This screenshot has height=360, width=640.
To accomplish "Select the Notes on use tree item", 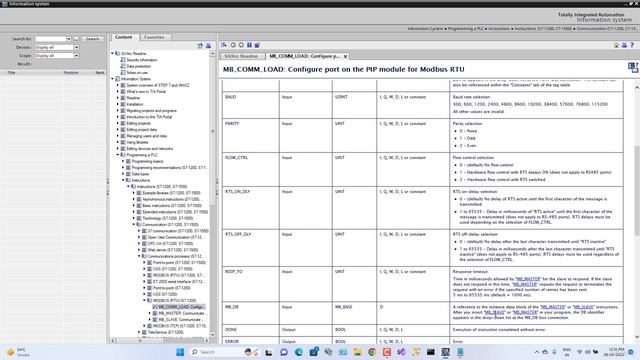I will click(137, 73).
